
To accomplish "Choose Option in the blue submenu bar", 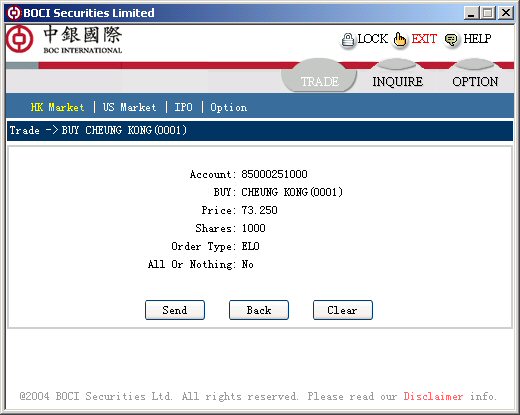I will [x=229, y=107].
